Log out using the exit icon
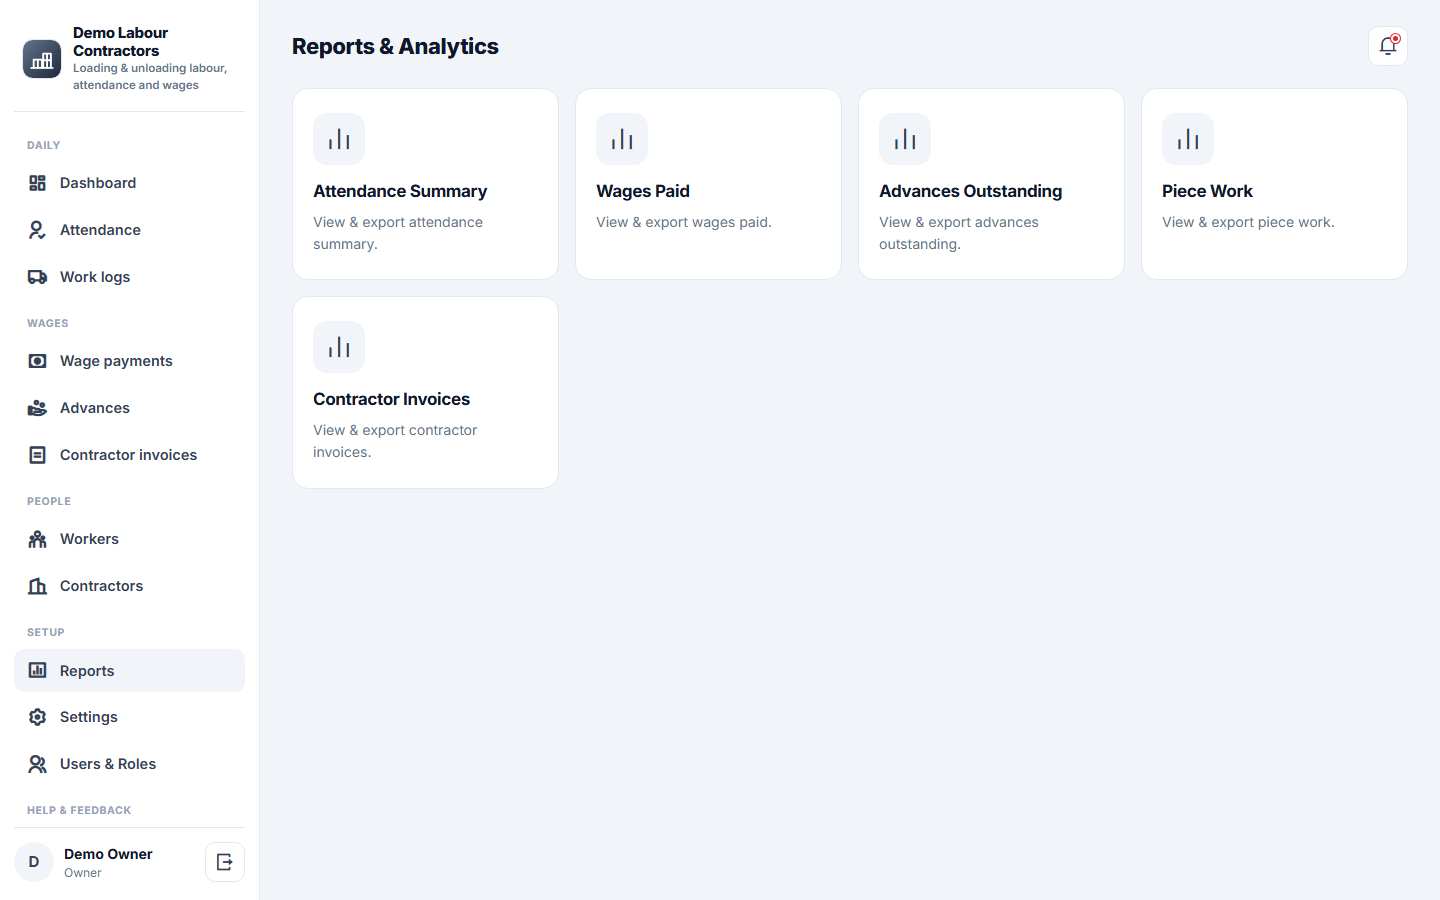 click(225, 862)
